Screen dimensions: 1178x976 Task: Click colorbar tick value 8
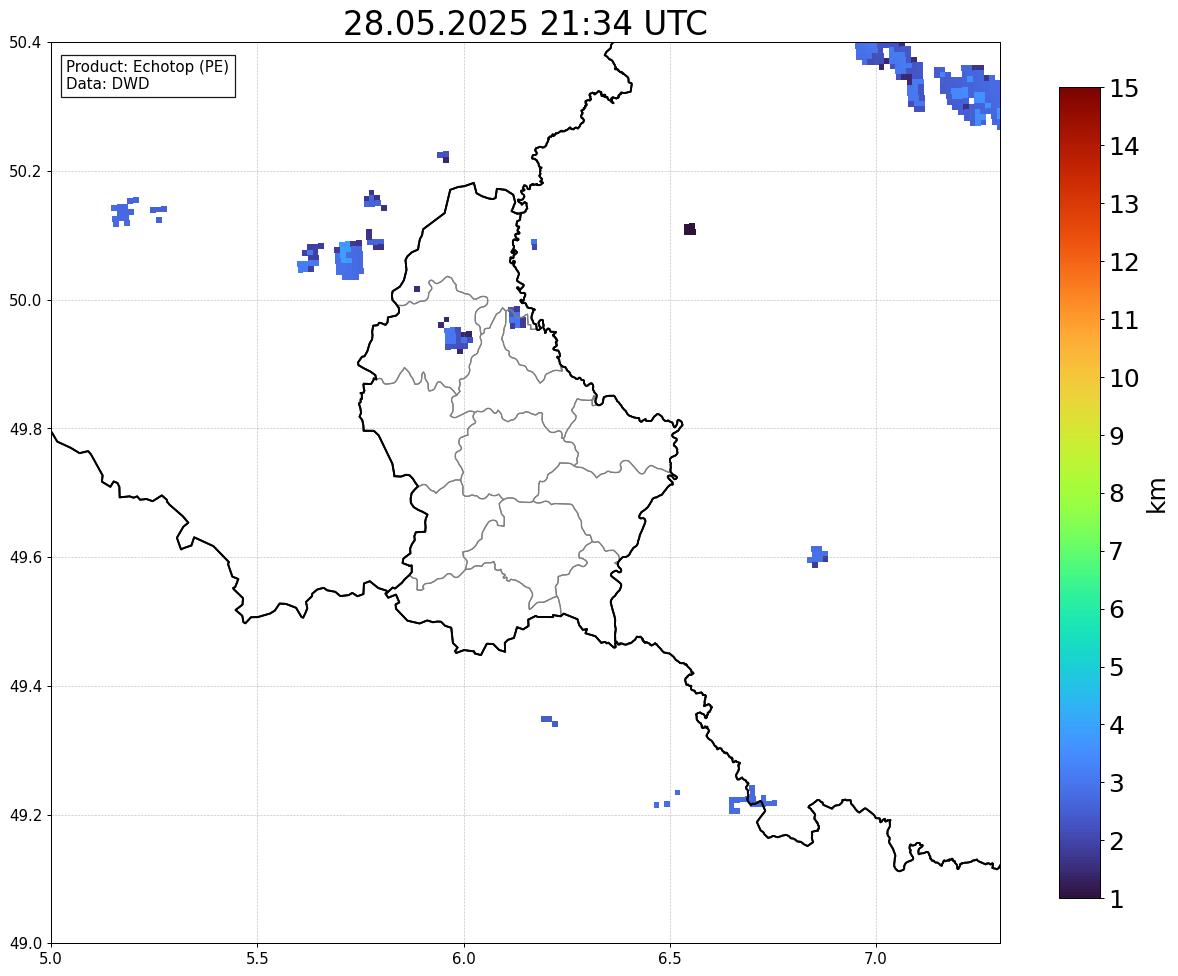point(1117,494)
